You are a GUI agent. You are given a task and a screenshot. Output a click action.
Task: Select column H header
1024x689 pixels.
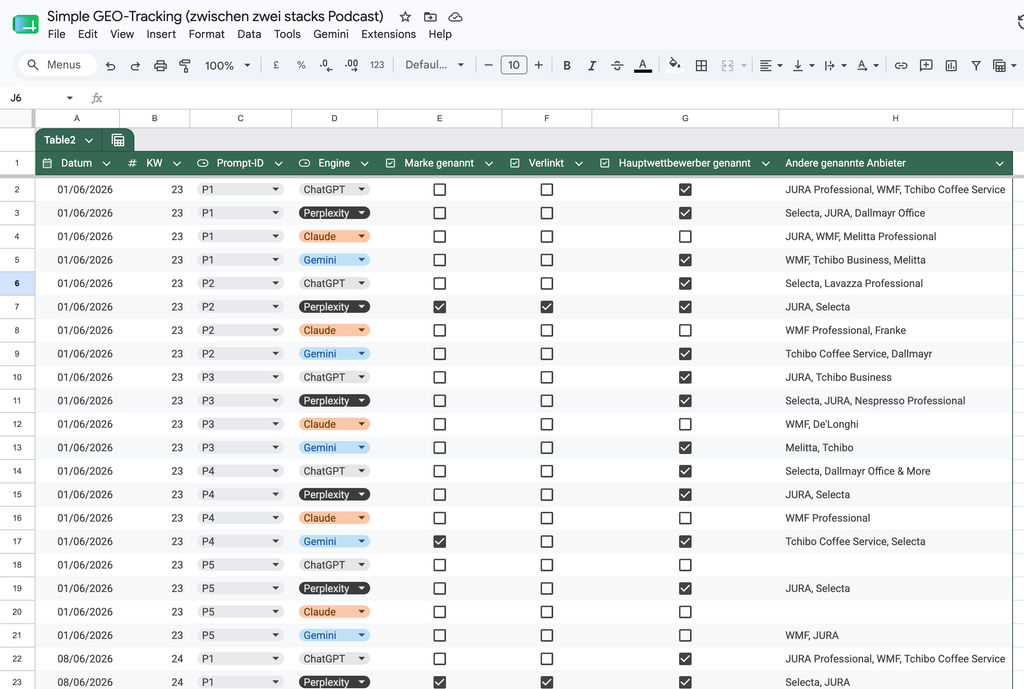click(895, 118)
